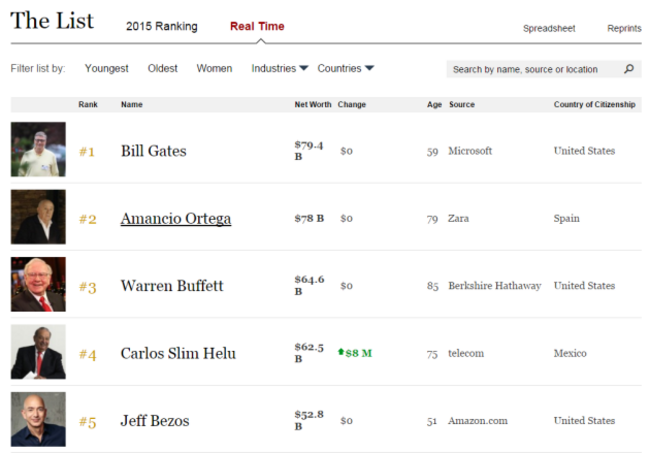
Task: Filter the list by Oldest
Action: (x=162, y=68)
